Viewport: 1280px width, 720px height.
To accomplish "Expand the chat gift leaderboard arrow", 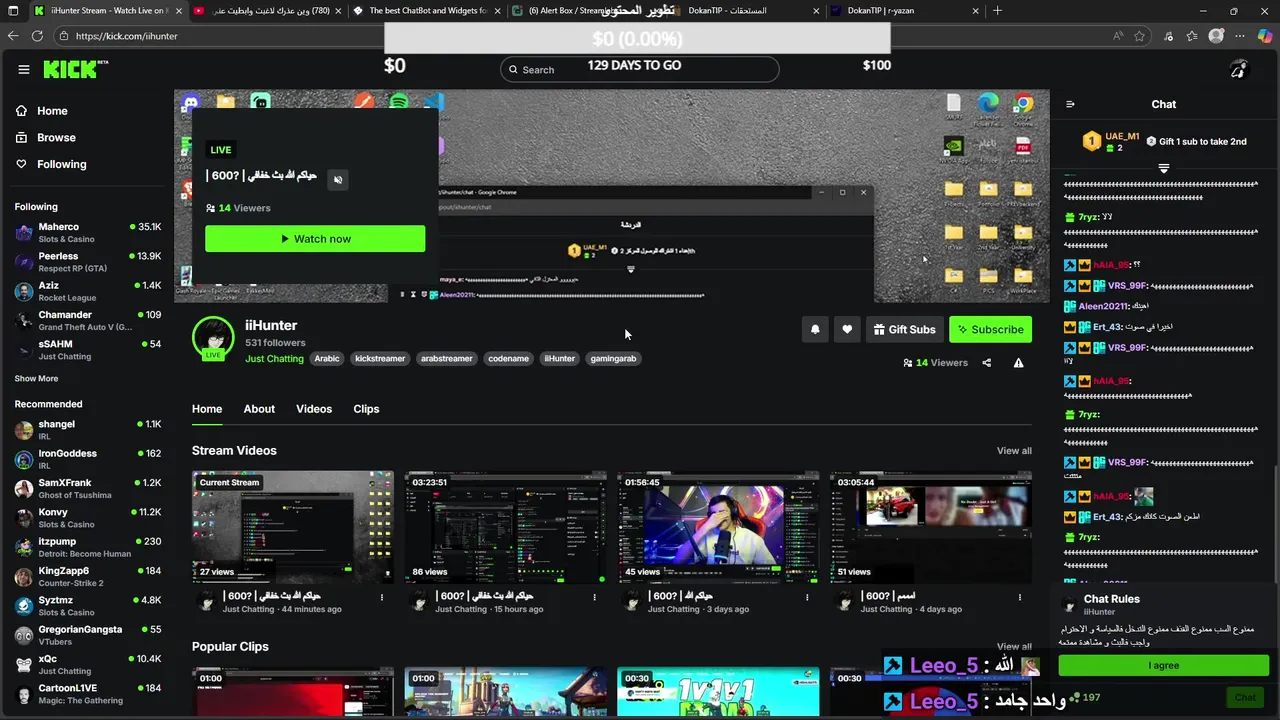I will (1164, 168).
